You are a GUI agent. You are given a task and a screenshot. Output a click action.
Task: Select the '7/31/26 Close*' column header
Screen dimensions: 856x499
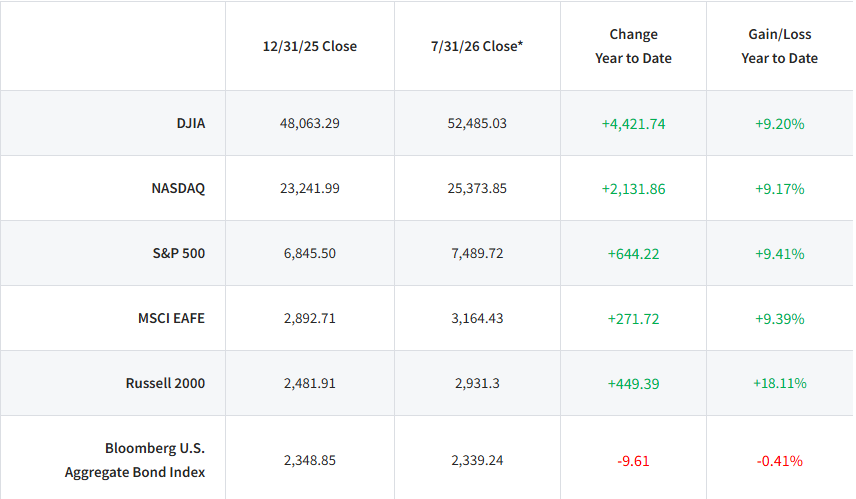pos(477,46)
